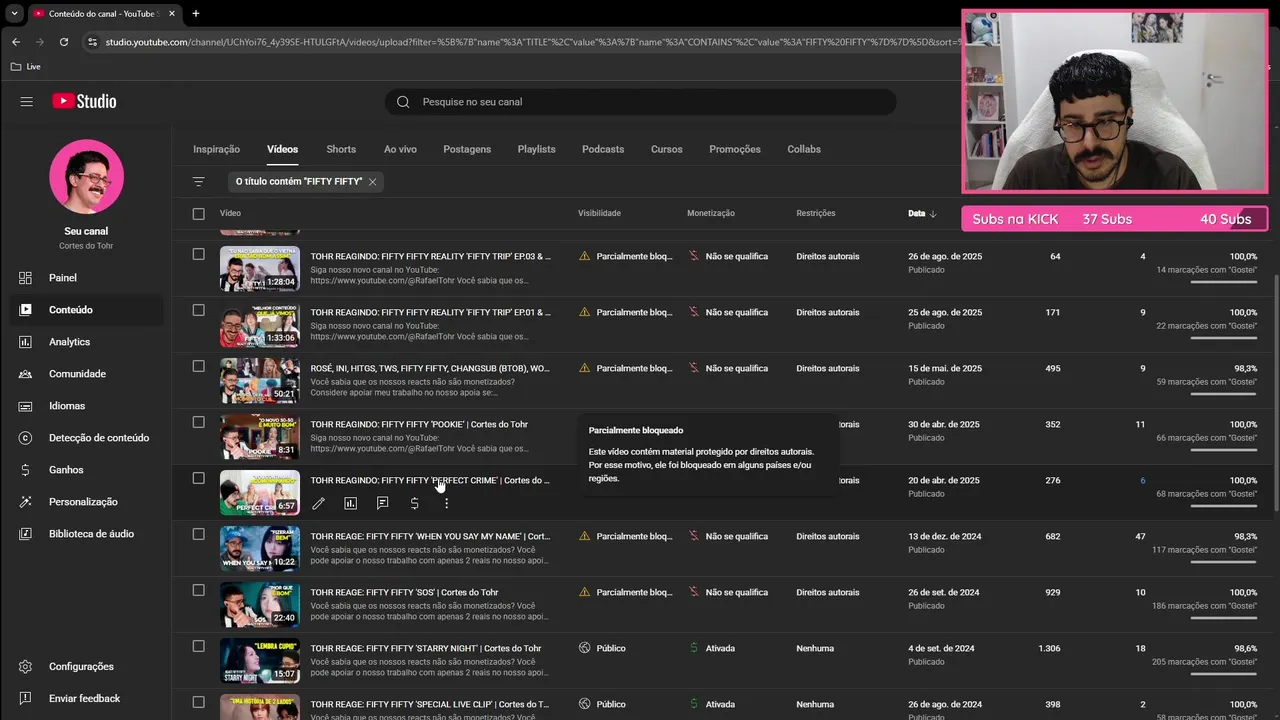
Task: Click Ativada monetization for STARRY NIGHT video
Action: [720, 648]
